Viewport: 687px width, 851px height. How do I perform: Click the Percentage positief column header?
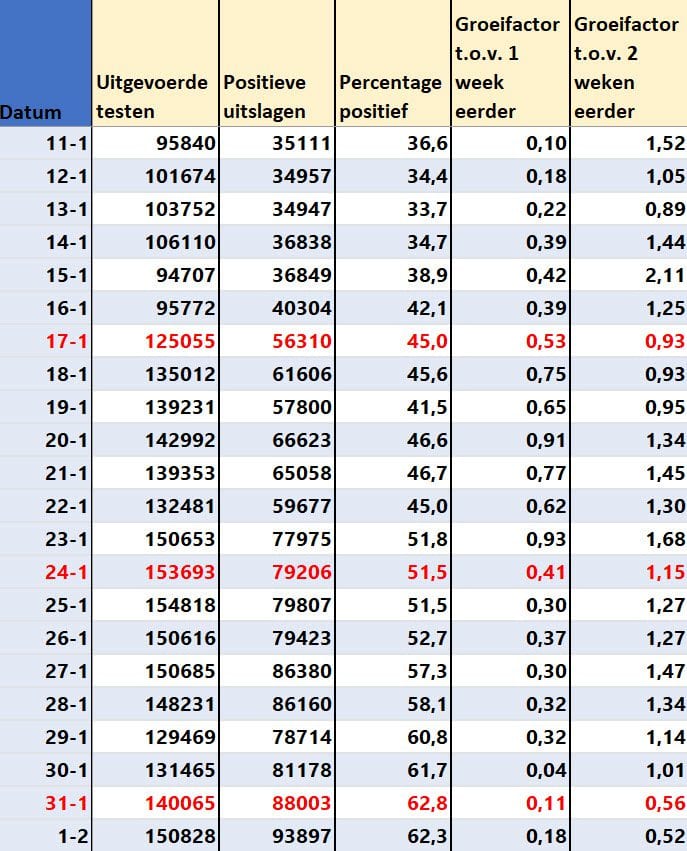[393, 63]
